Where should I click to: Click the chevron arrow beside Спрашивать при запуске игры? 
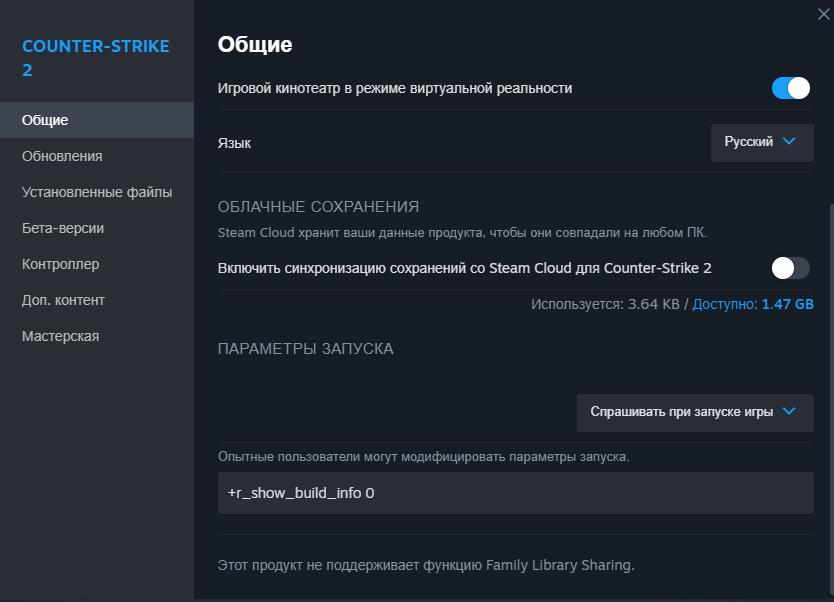789,411
